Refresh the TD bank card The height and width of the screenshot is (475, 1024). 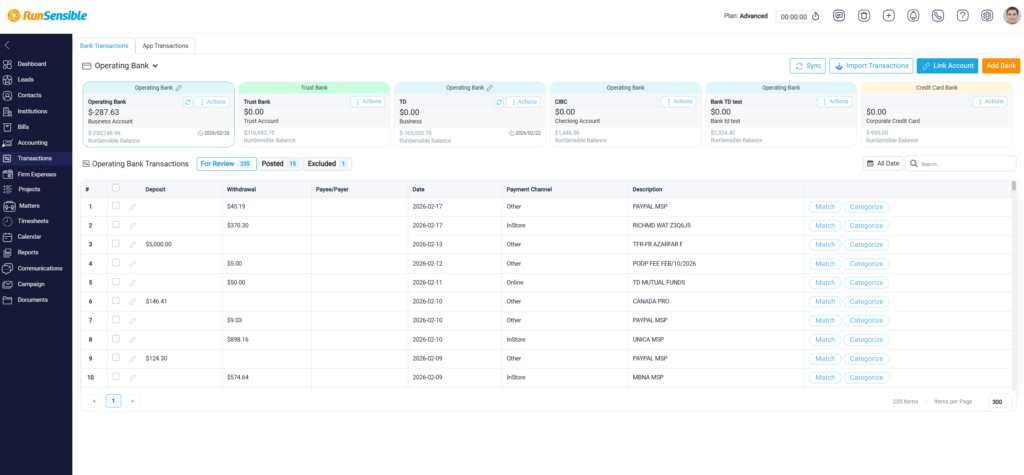(x=499, y=102)
